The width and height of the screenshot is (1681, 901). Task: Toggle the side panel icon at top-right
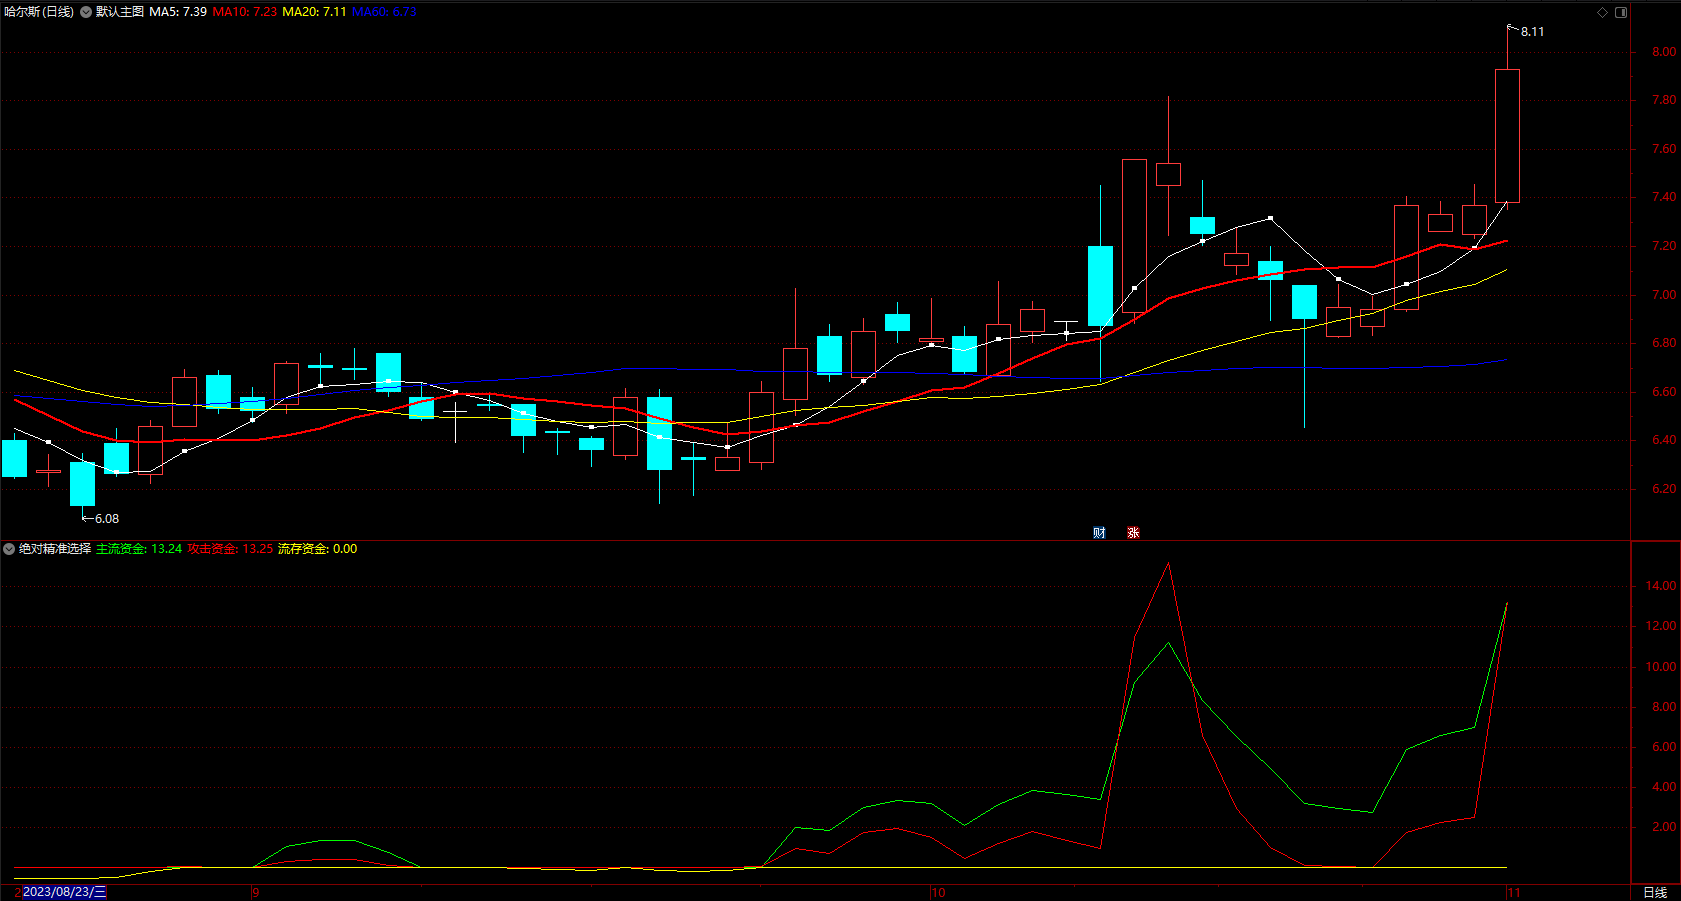[x=1621, y=12]
